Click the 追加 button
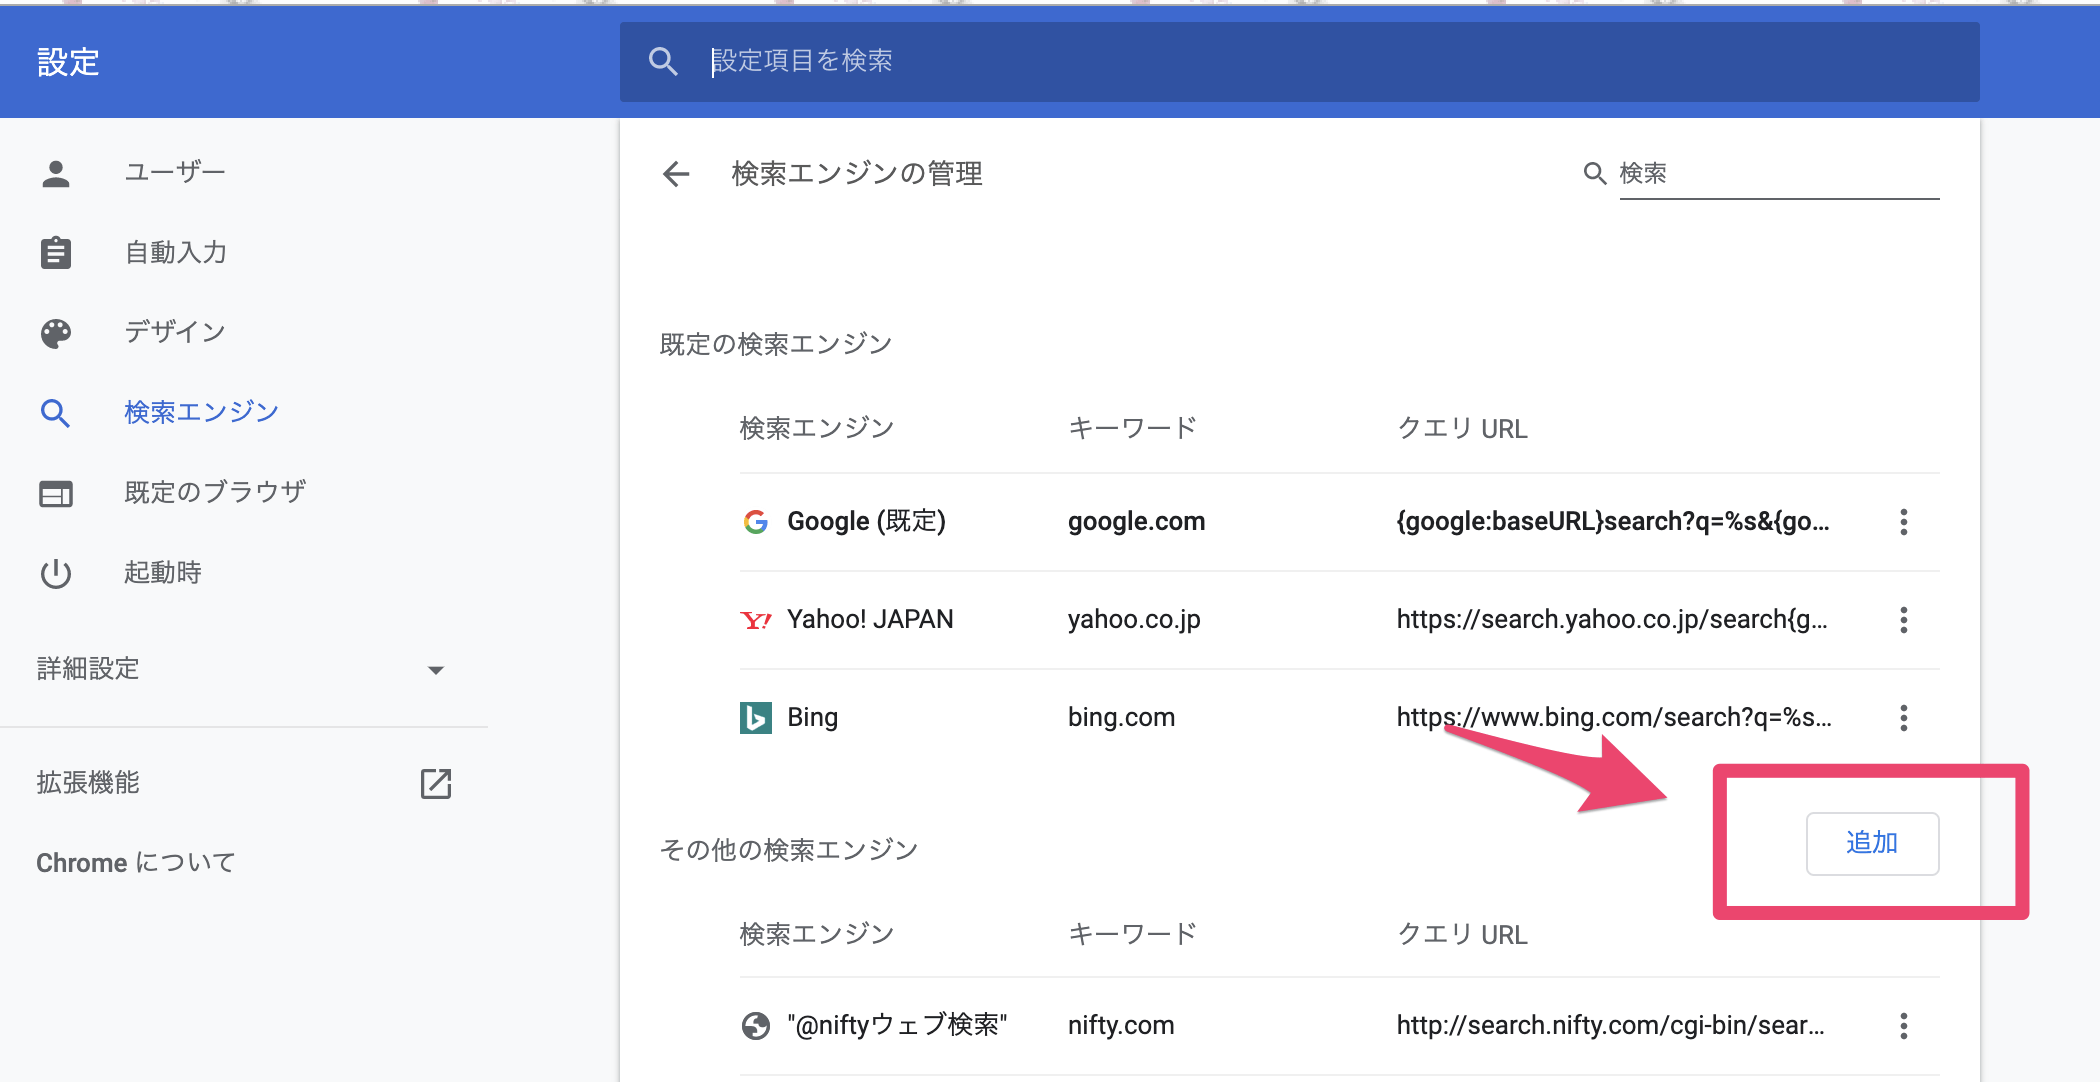 1872,843
